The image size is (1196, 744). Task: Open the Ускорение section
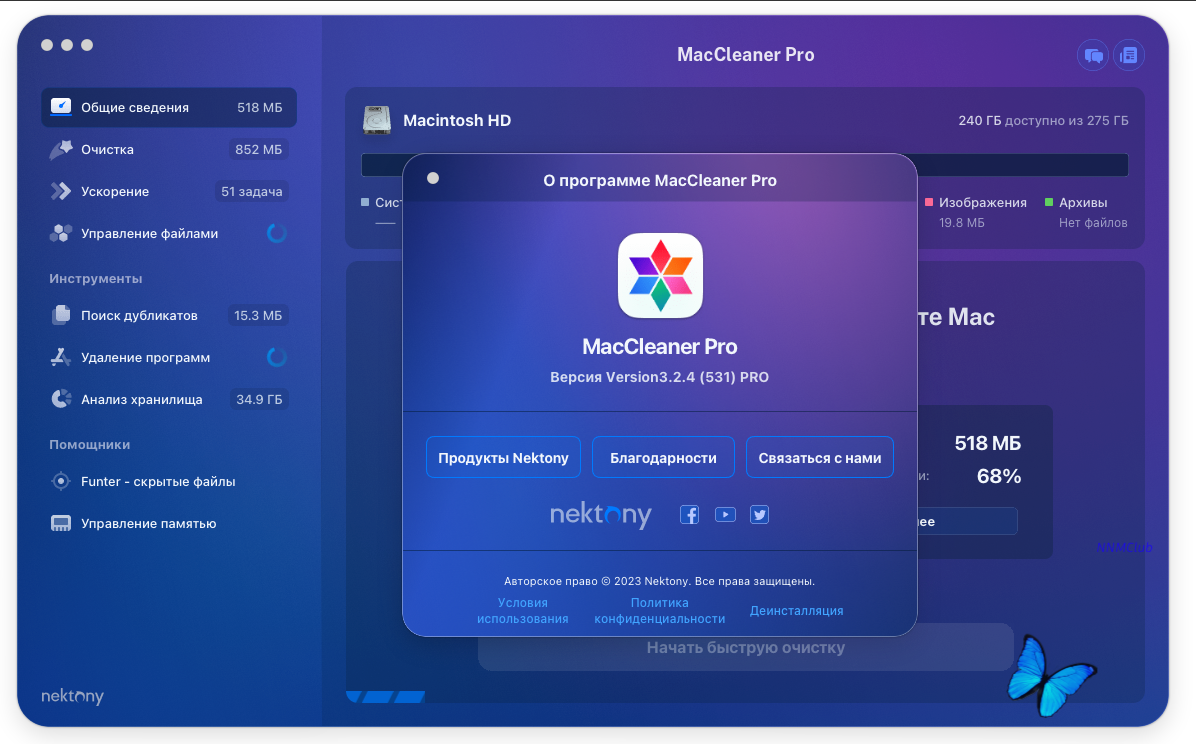pos(169,192)
